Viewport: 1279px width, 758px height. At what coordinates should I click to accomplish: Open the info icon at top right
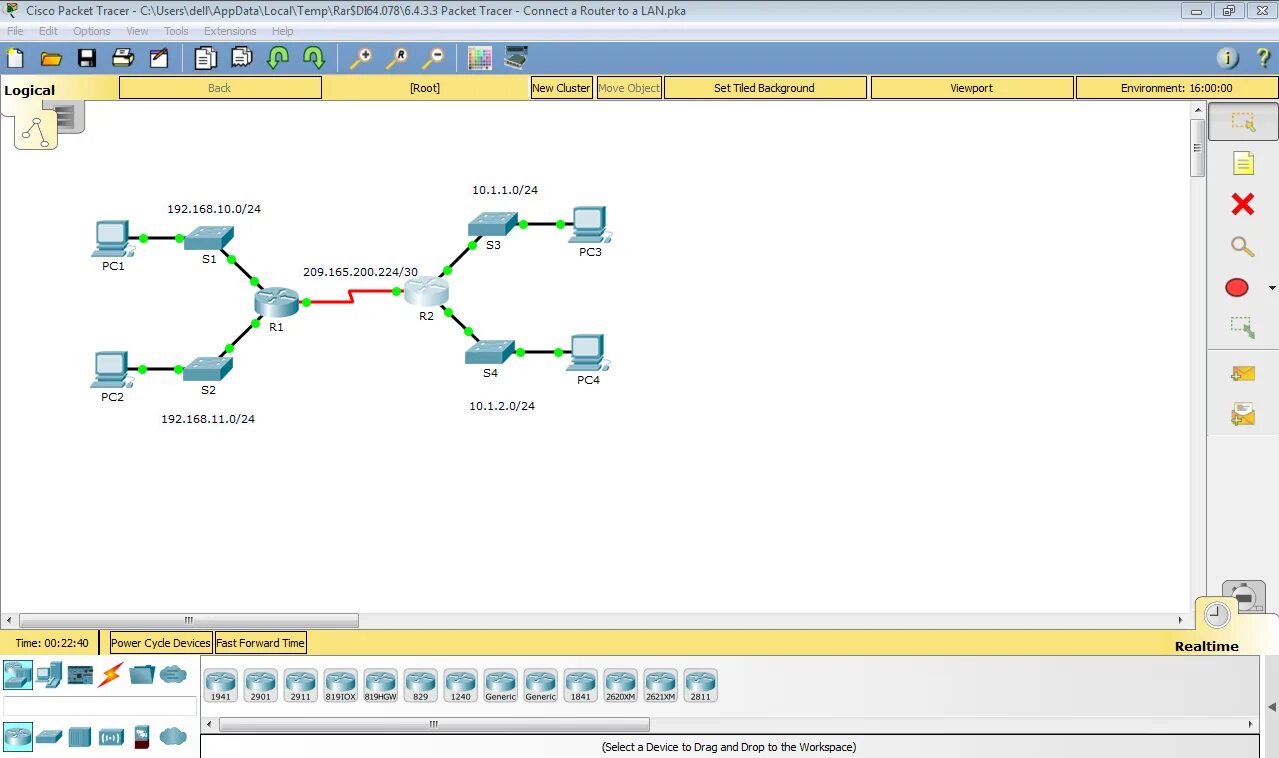click(x=1228, y=58)
